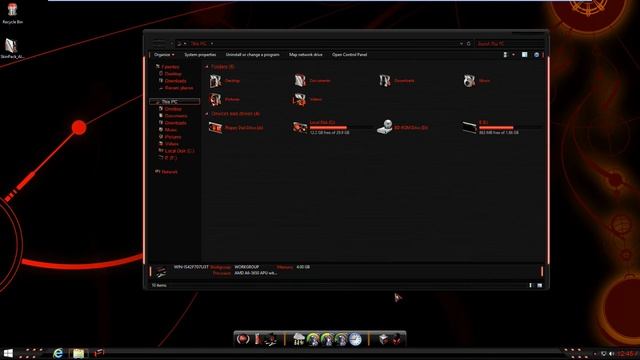Open File Explorer from the taskbar
Image resolution: width=640 pixels, height=360 pixels.
click(78, 353)
